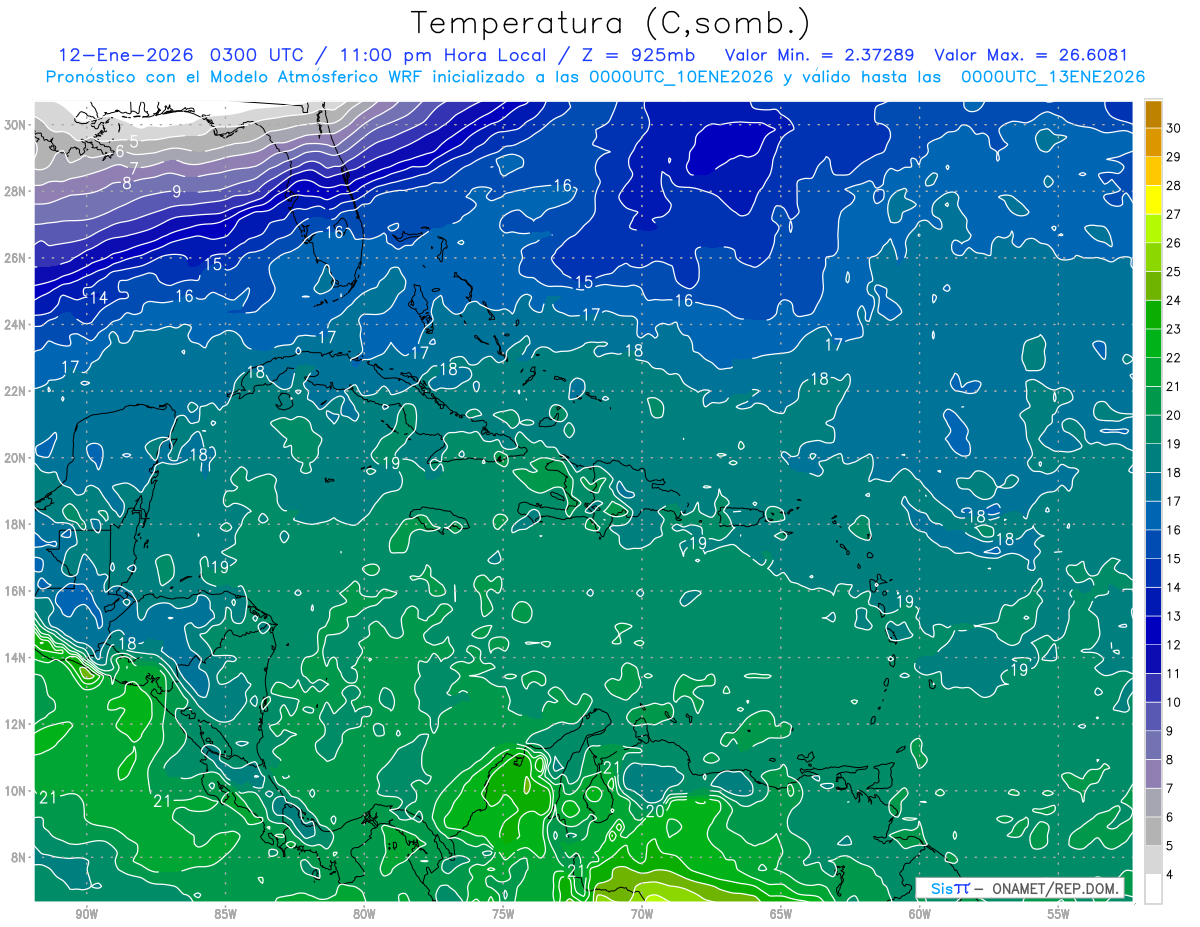Pick the purple swatch between 7 and 8
The height and width of the screenshot is (927, 1200).
click(1153, 774)
